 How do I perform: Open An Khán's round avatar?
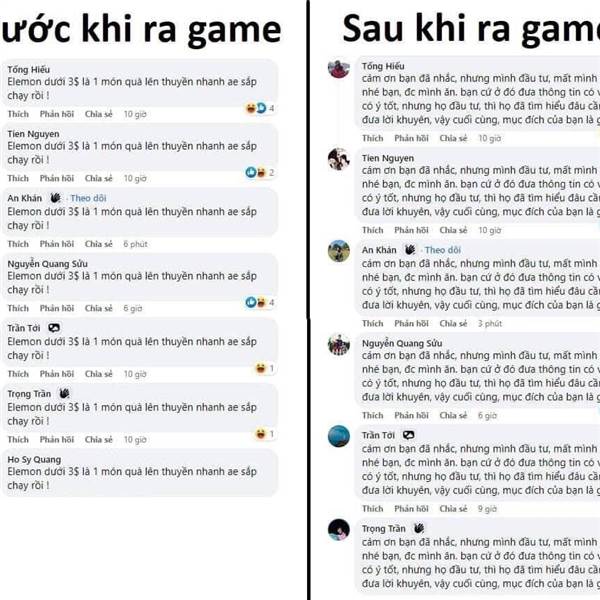[x=339, y=251]
